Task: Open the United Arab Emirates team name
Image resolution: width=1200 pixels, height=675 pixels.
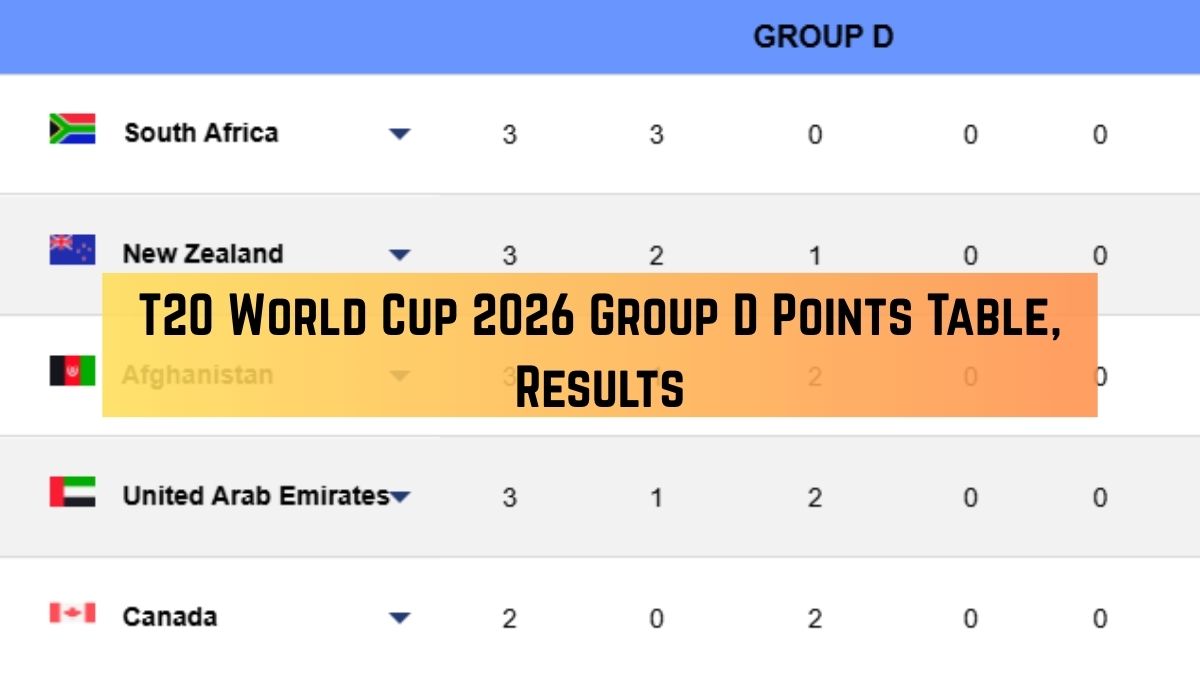Action: pyautogui.click(x=255, y=496)
